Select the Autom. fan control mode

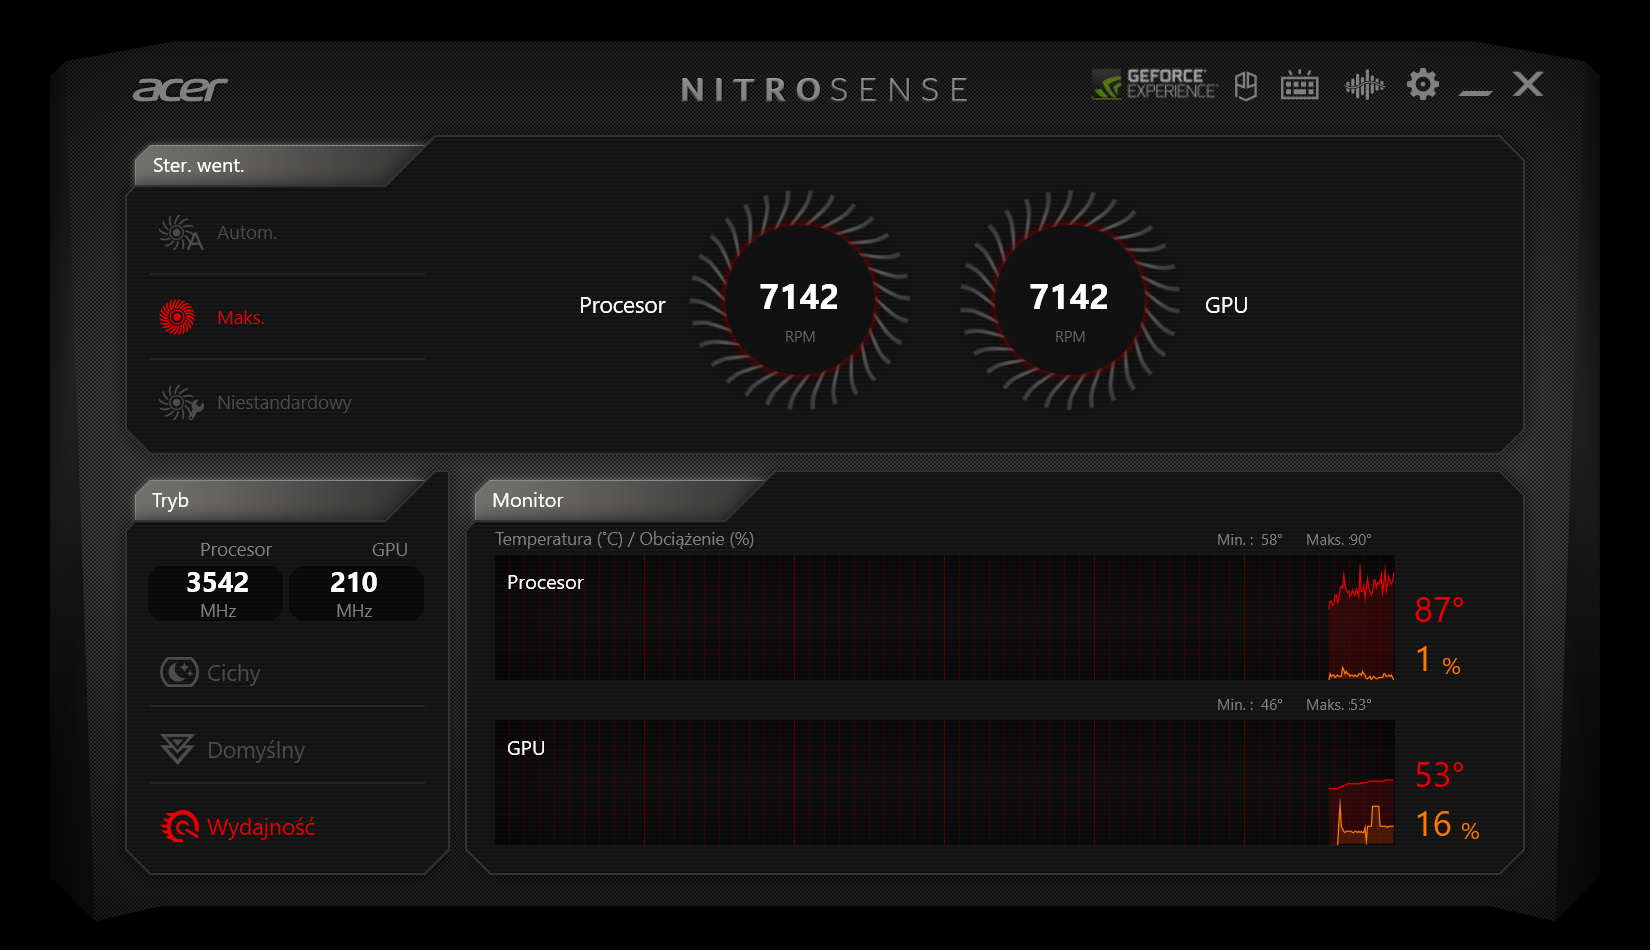(288, 233)
